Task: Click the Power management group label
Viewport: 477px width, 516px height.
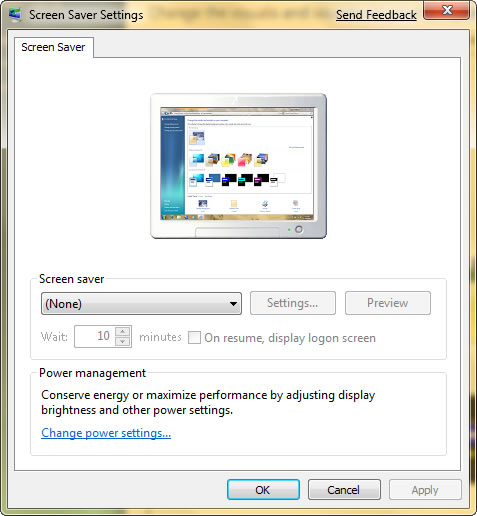Action: pyautogui.click(x=92, y=373)
